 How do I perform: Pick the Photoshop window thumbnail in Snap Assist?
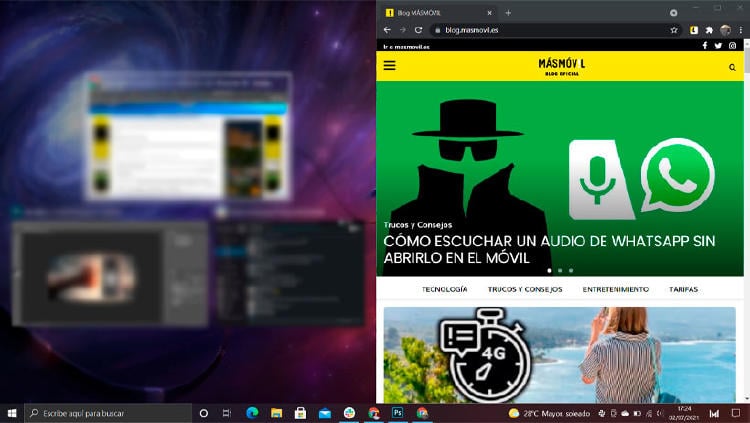tap(110, 274)
